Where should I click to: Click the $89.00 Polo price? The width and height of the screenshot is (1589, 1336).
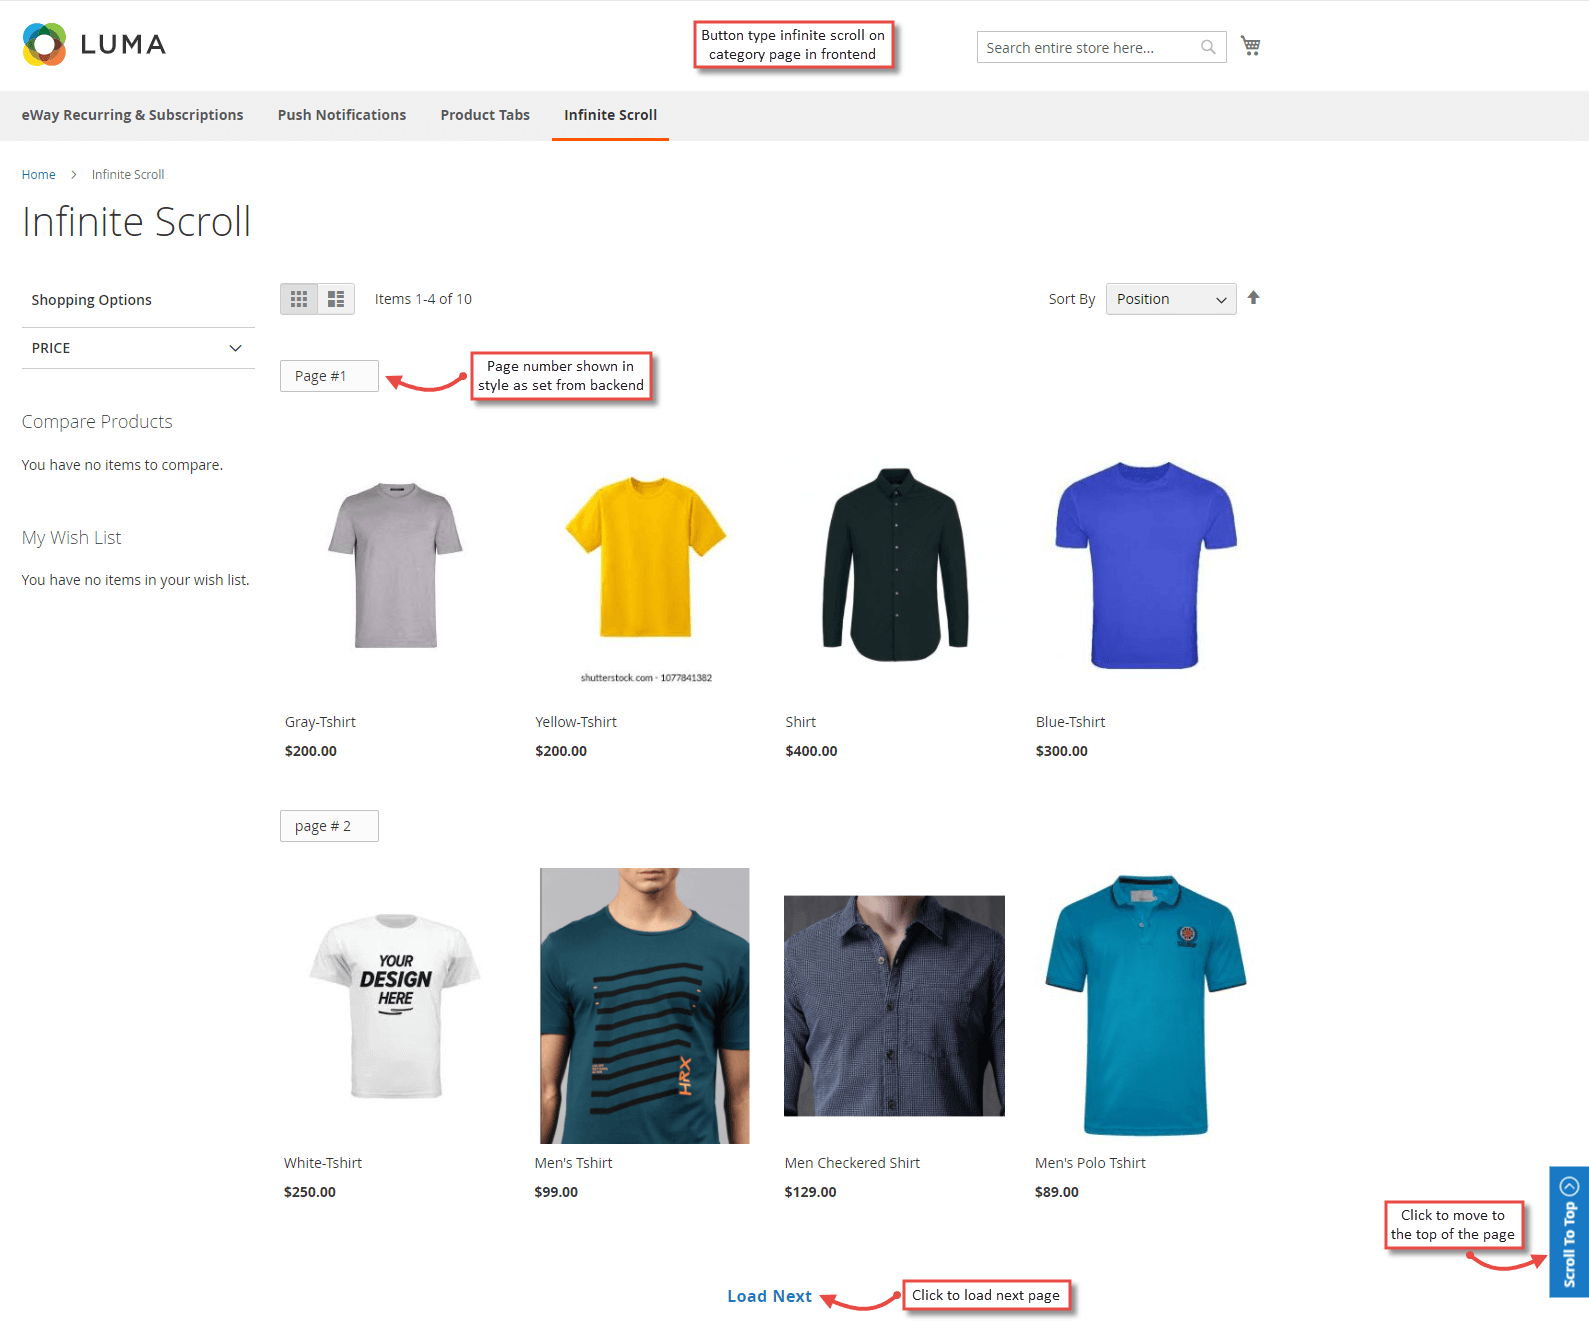coord(1057,1192)
